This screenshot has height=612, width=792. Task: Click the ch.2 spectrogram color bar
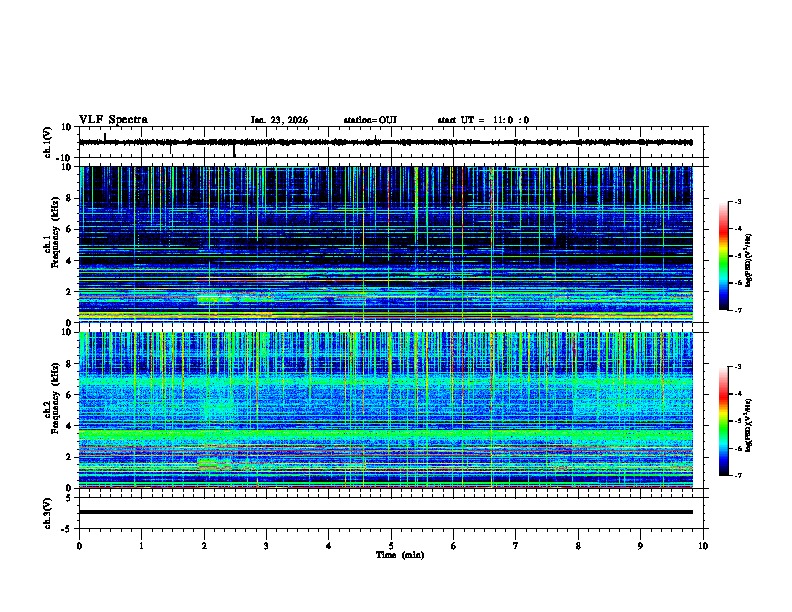pyautogui.click(x=723, y=421)
